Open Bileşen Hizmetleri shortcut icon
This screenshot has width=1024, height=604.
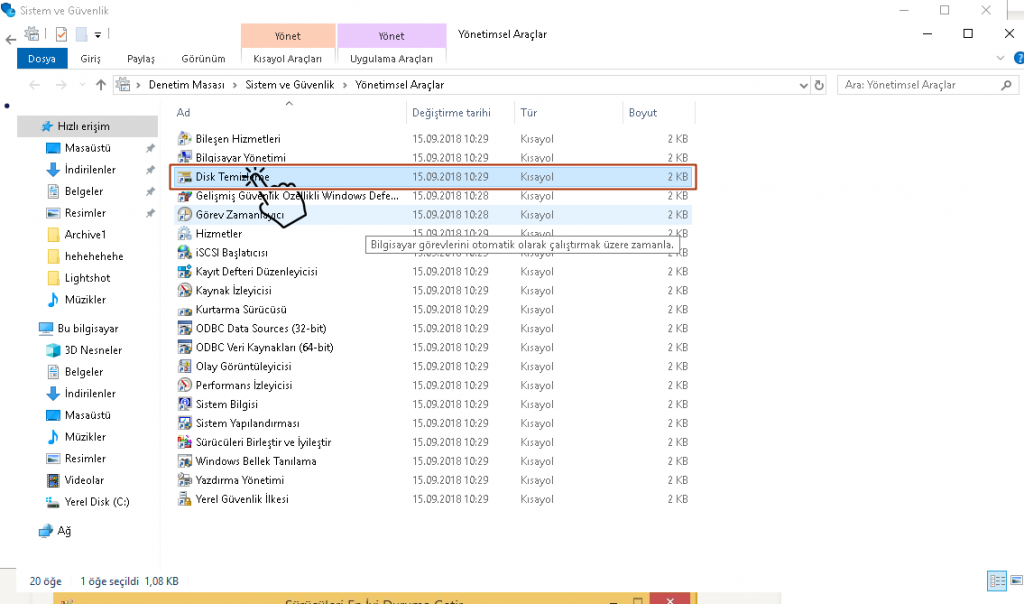185,138
